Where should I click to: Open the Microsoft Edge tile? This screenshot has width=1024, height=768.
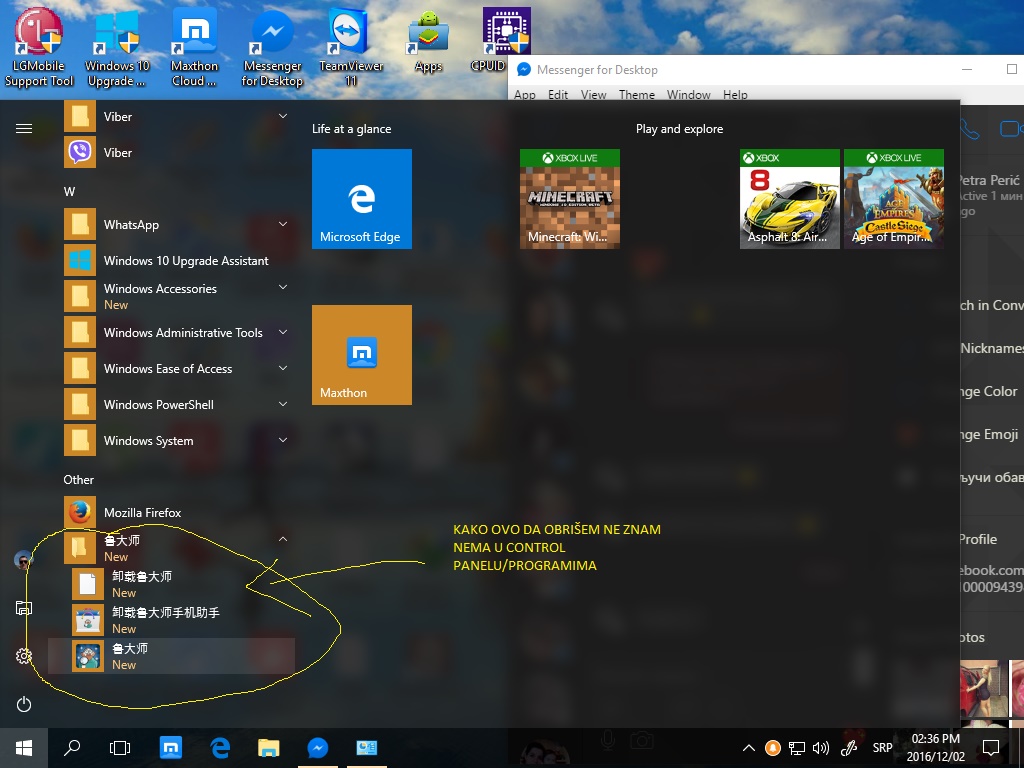[x=362, y=199]
